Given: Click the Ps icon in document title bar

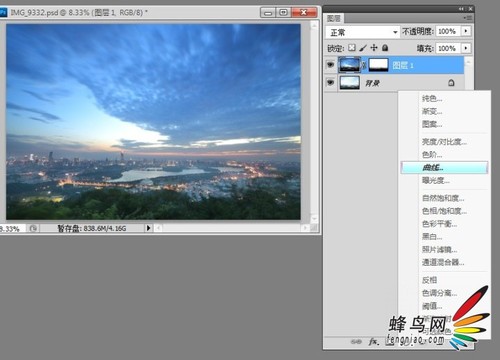Looking at the screenshot, I should (3, 12).
